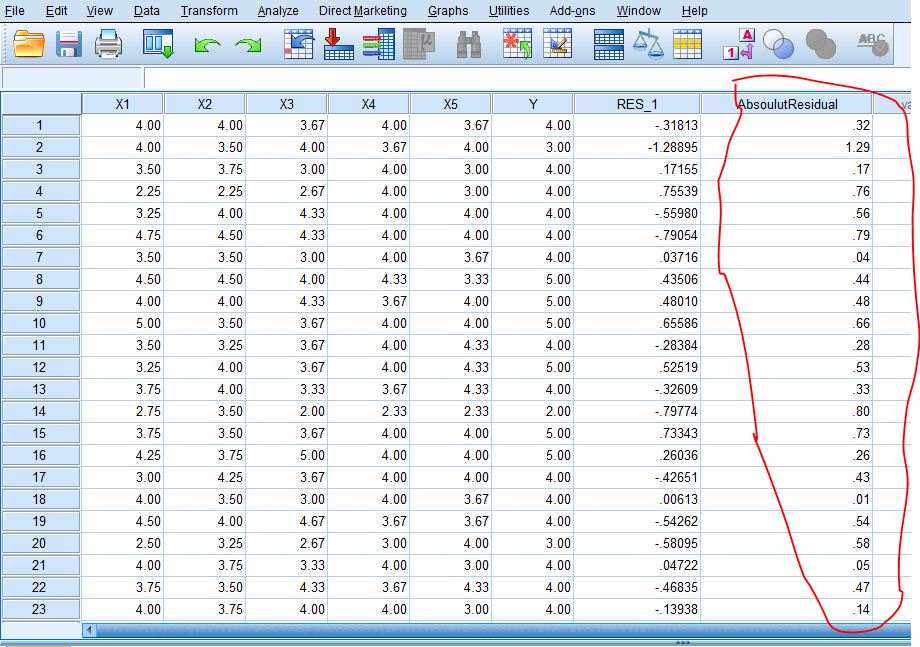The width and height of the screenshot is (920, 647).
Task: Open Weight Cases with the scales icon
Action: coord(648,45)
